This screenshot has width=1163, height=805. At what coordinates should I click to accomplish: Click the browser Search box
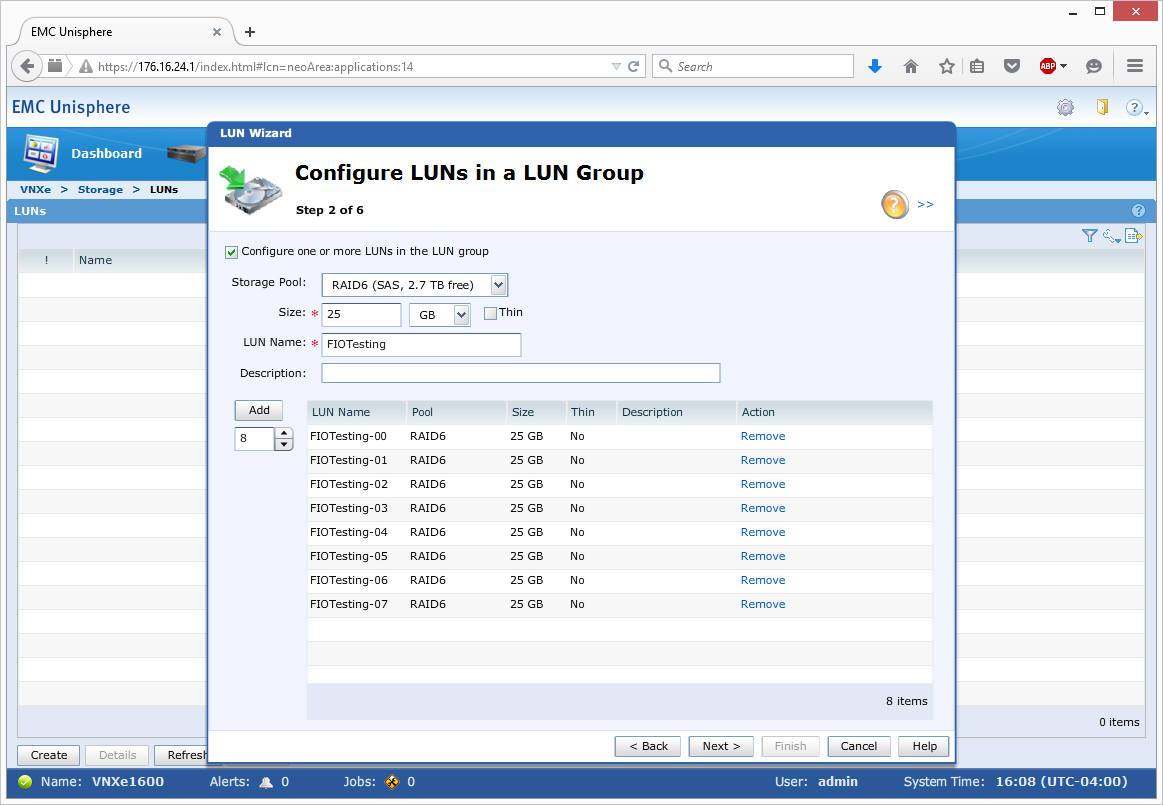(753, 66)
